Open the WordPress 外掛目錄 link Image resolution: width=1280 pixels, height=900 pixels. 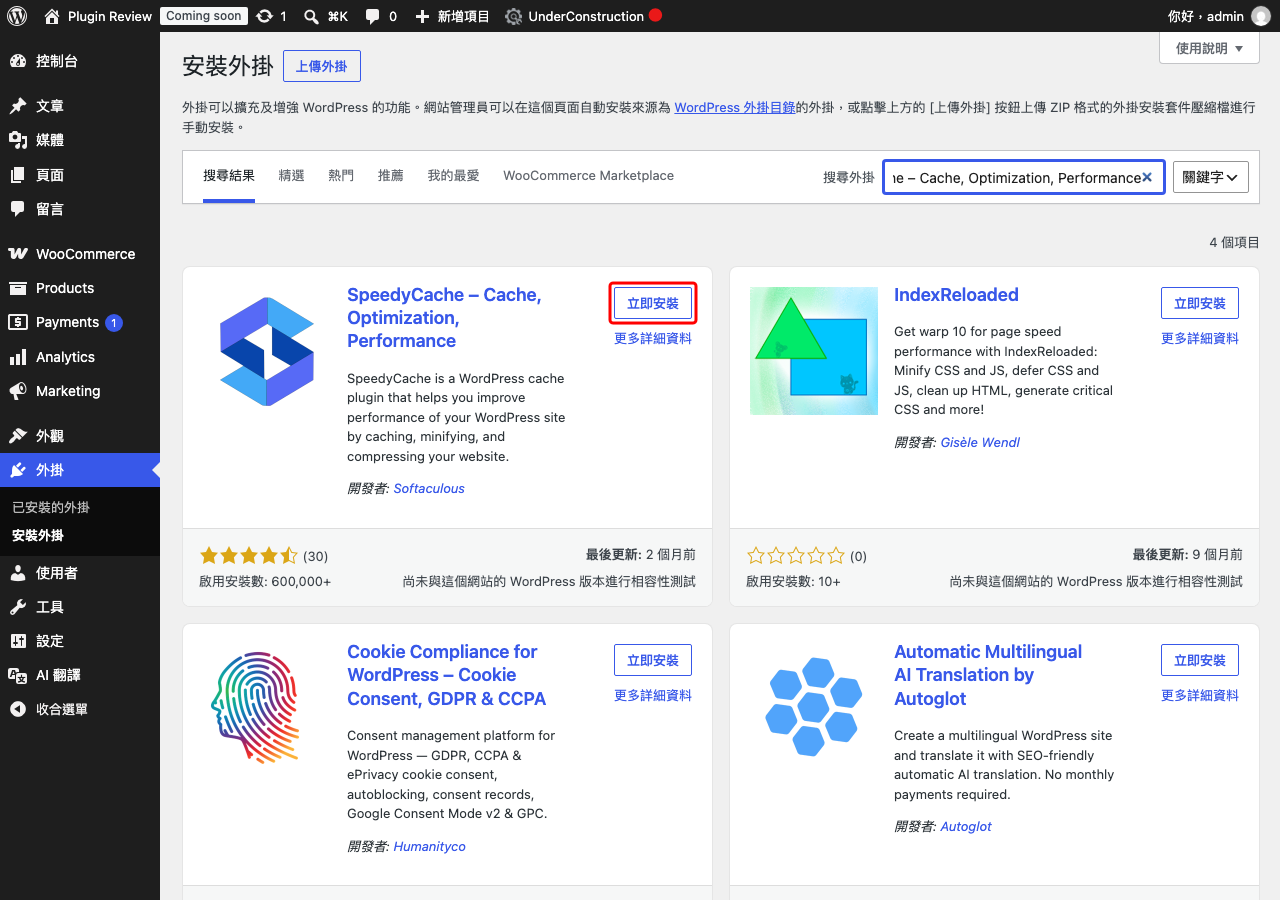(x=734, y=107)
